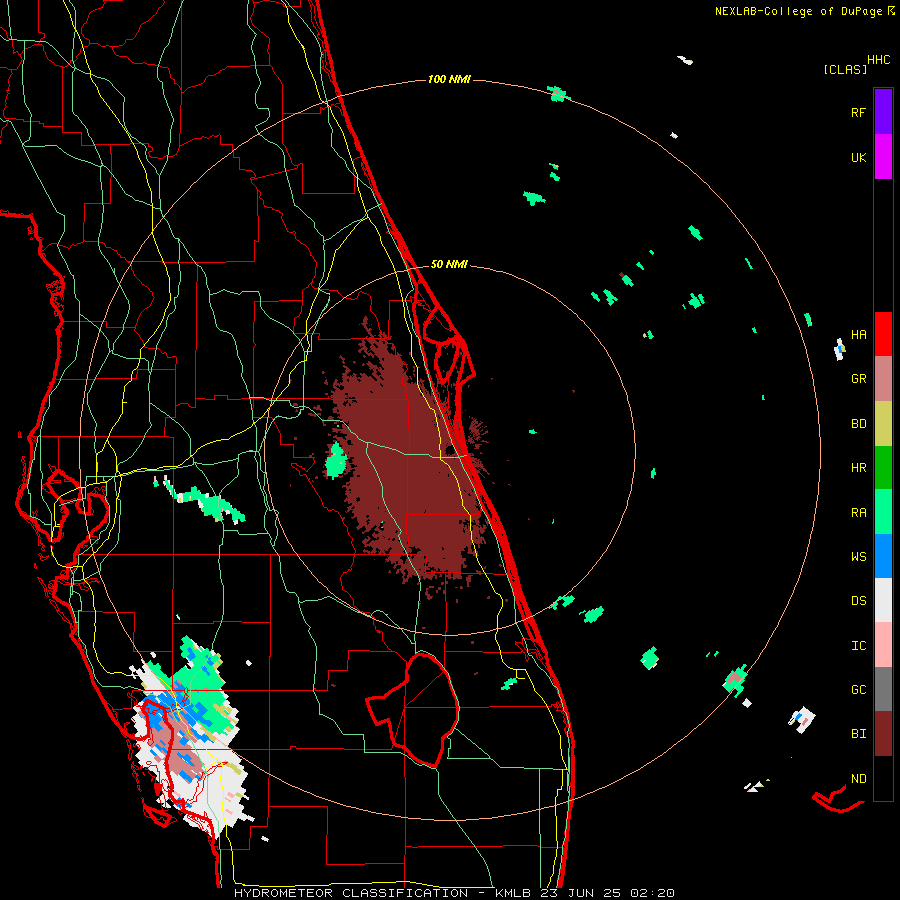This screenshot has height=900, width=900.
Task: Click the purple RF legend color swatch
Action: coord(883,111)
